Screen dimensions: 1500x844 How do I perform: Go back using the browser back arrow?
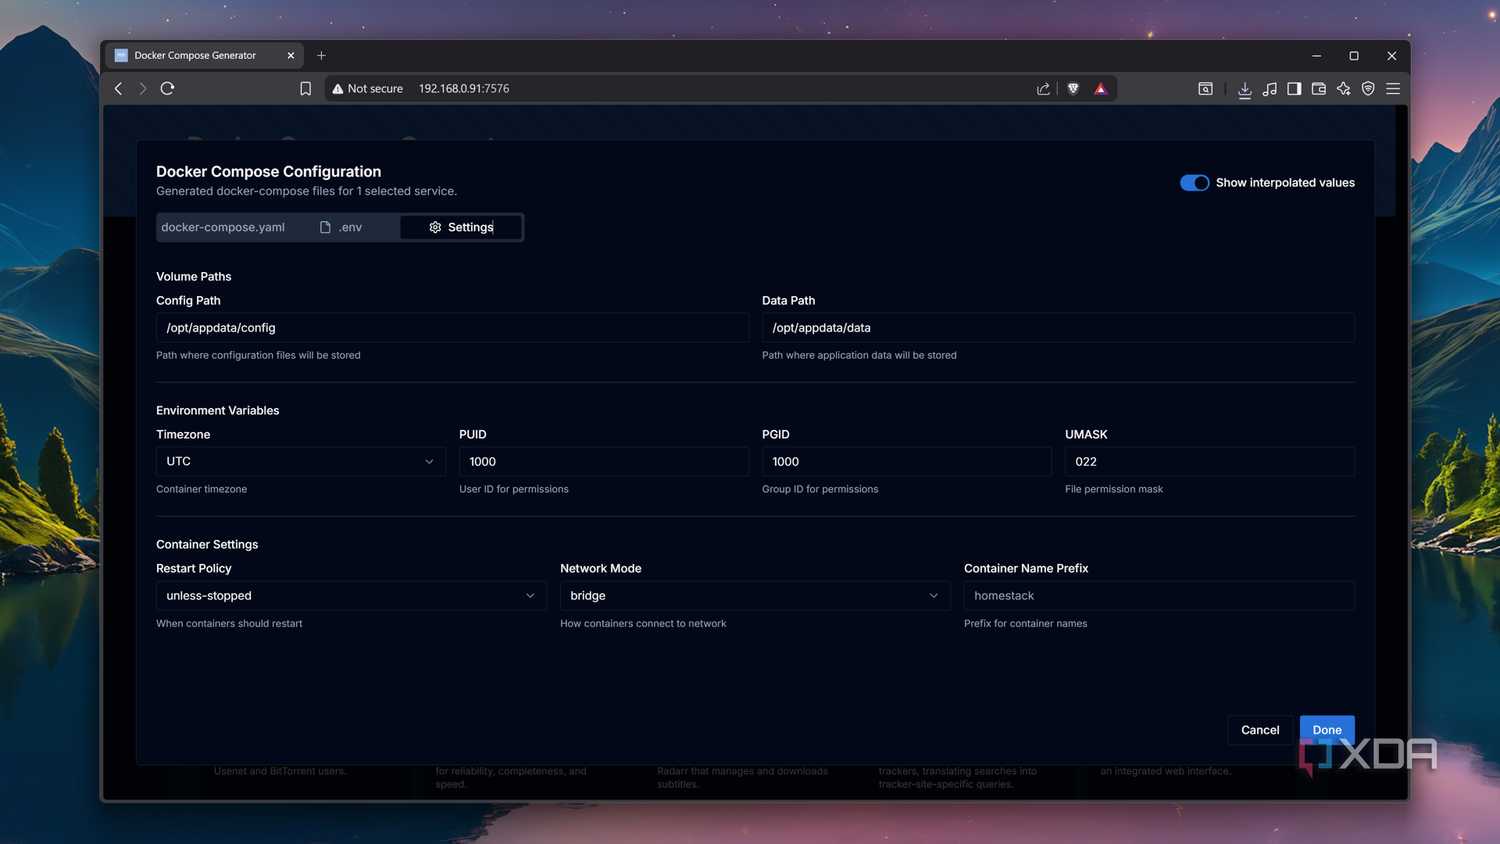(118, 88)
